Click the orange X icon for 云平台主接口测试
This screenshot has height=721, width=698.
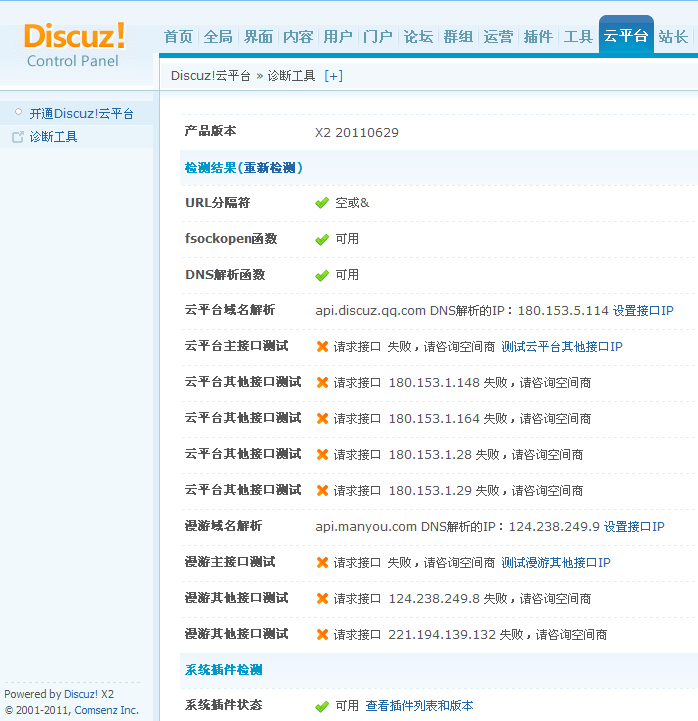coord(322,347)
